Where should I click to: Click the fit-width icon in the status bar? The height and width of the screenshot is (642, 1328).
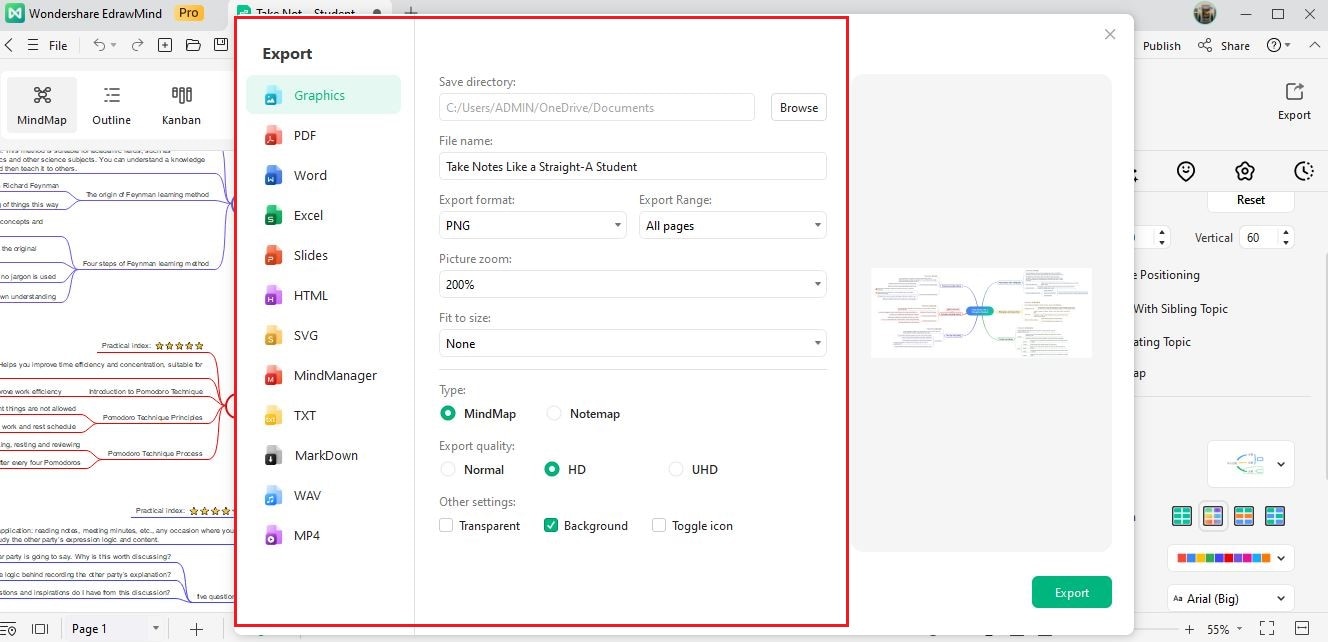[1302, 629]
